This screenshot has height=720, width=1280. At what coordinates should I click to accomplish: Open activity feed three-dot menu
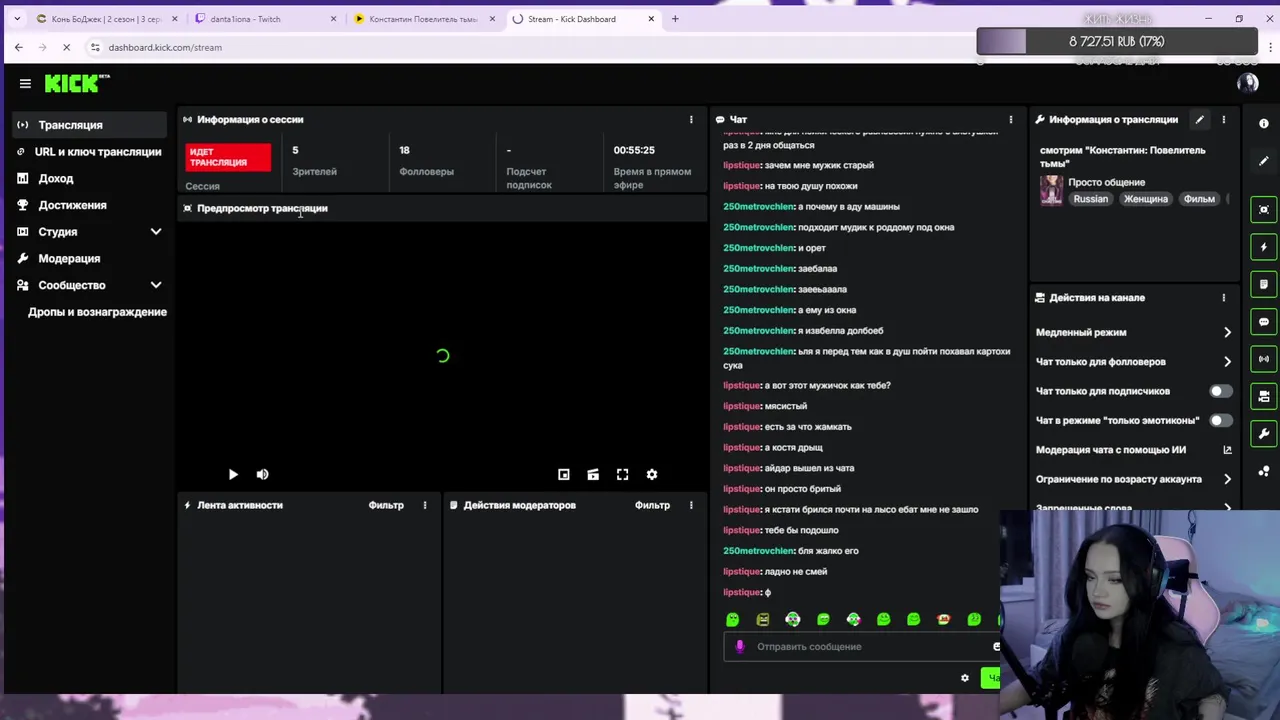point(425,505)
